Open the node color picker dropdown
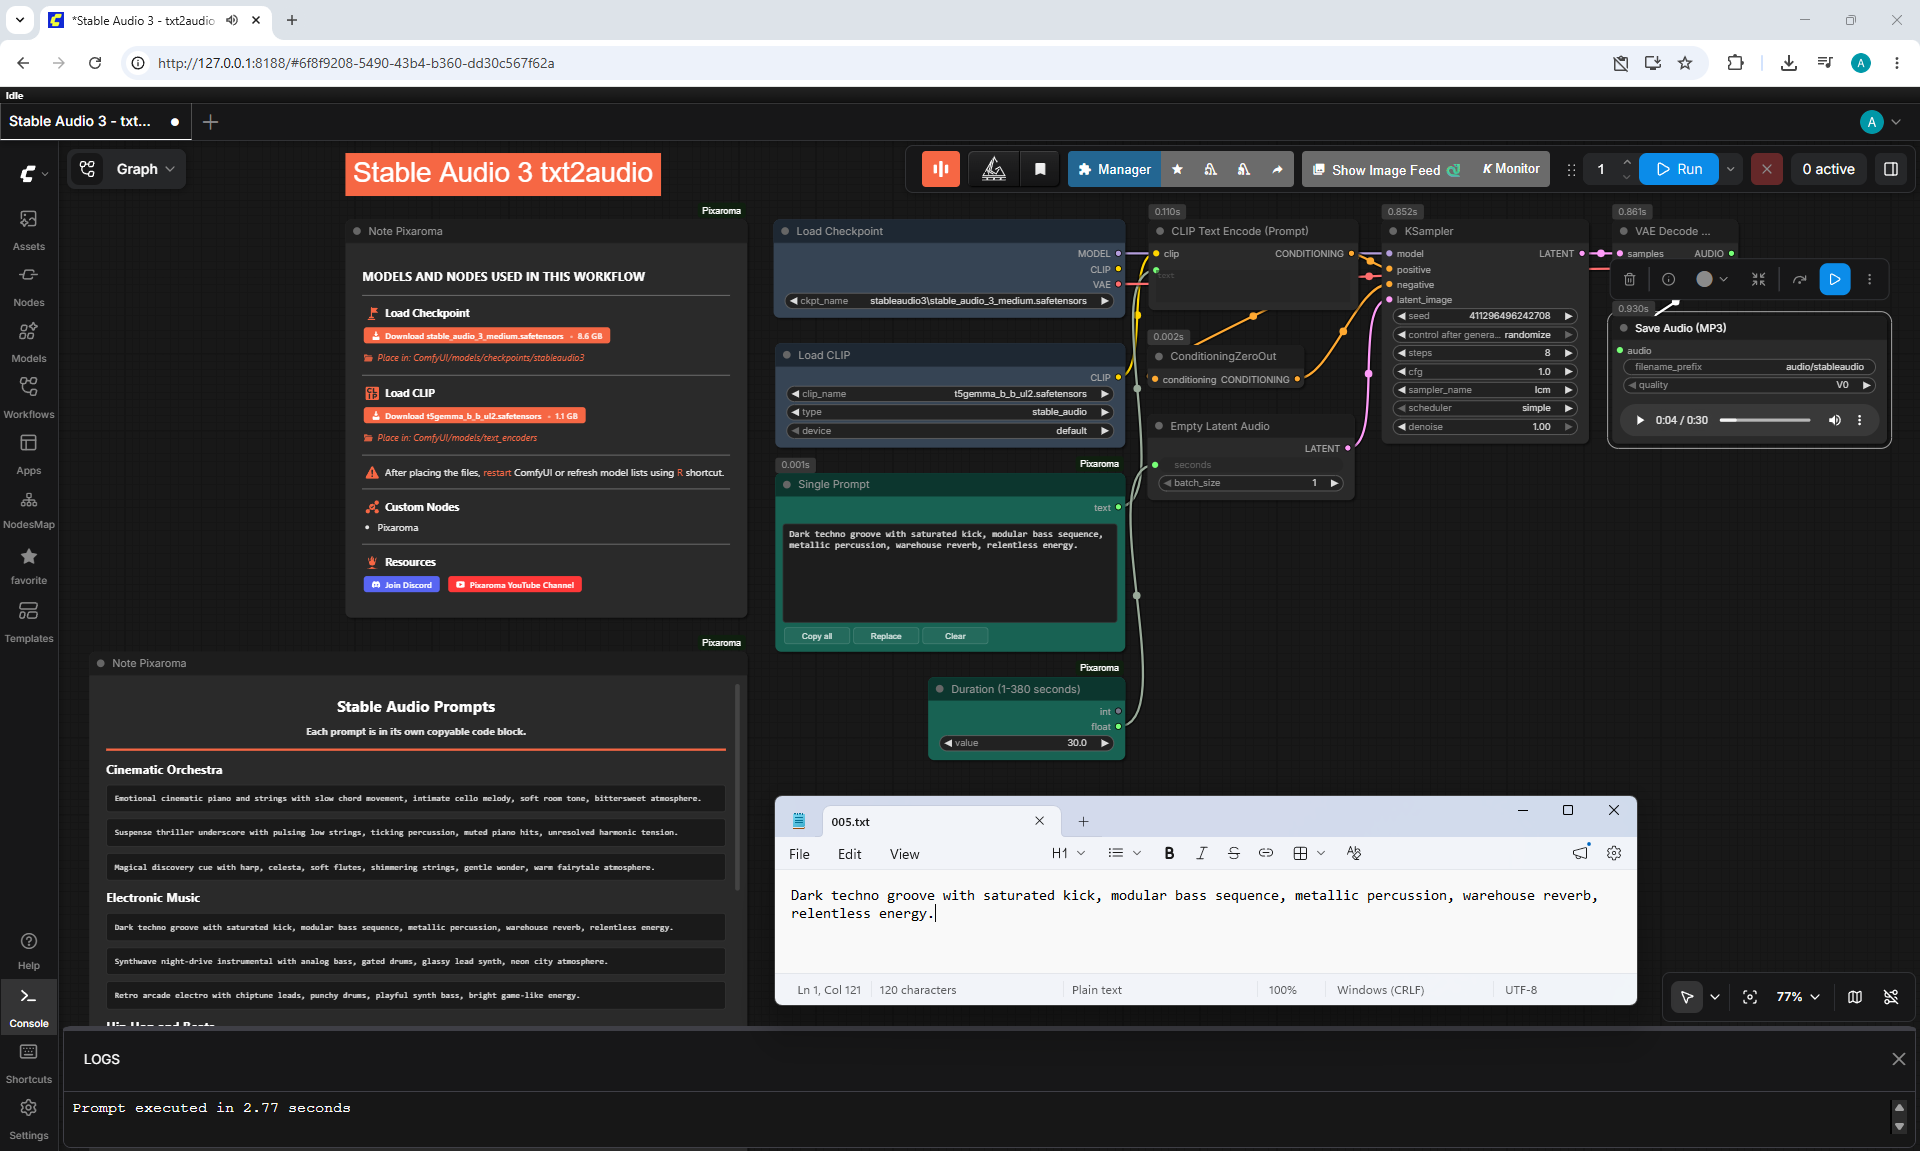The image size is (1920, 1151). [x=1712, y=279]
